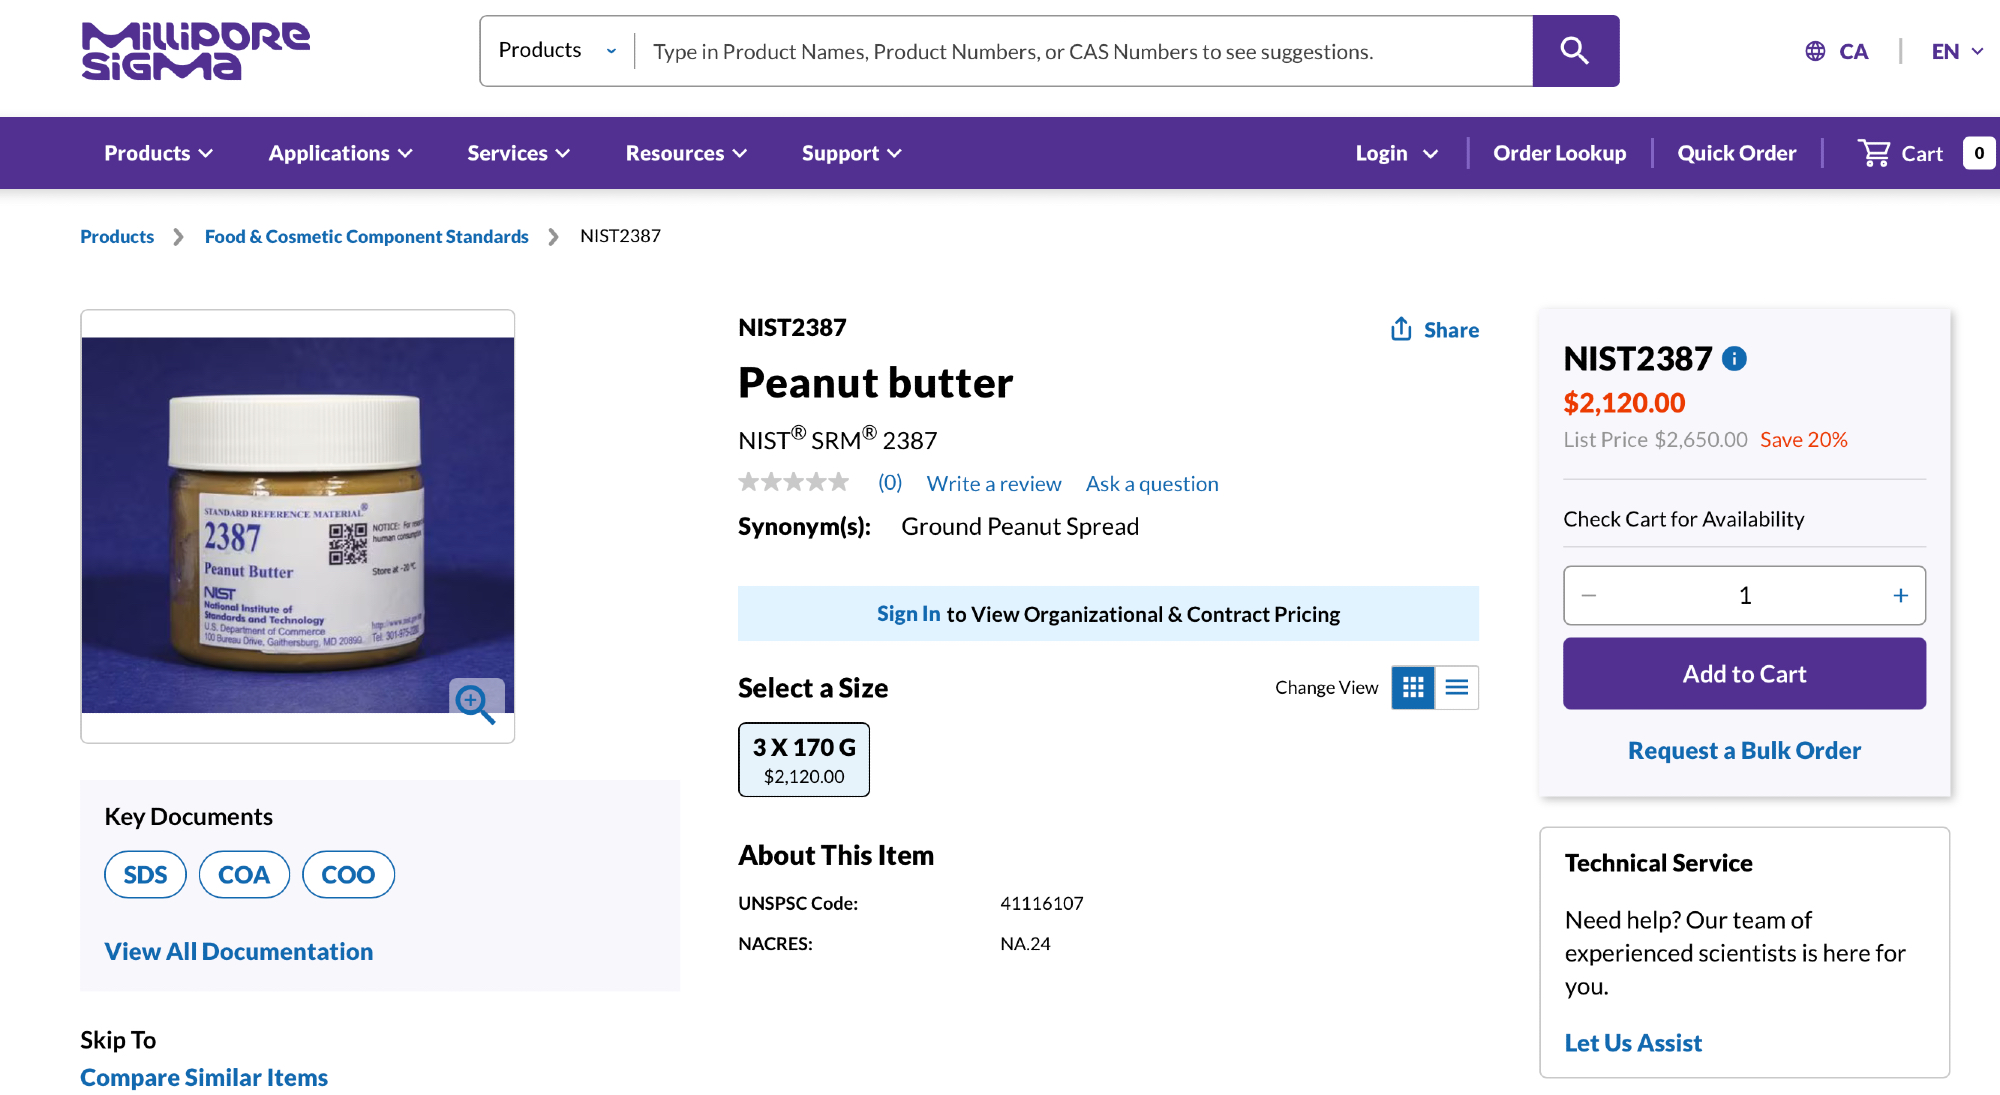Viewport: 2000px width, 1095px height.
Task: Open the Products search category dropdown
Action: [557, 51]
